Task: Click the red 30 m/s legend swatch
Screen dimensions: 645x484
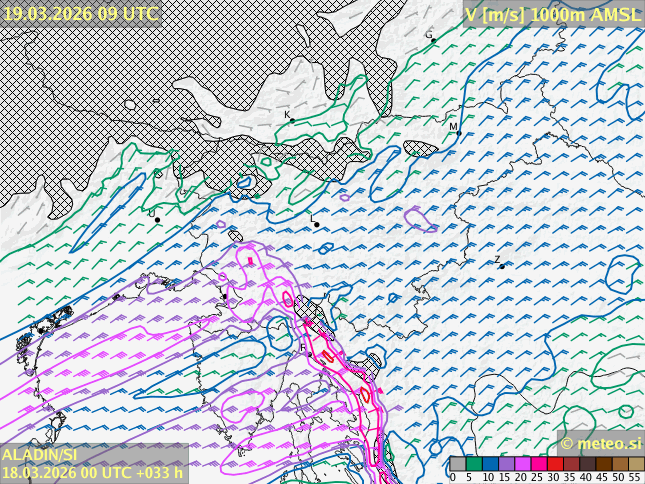Action: (x=554, y=464)
